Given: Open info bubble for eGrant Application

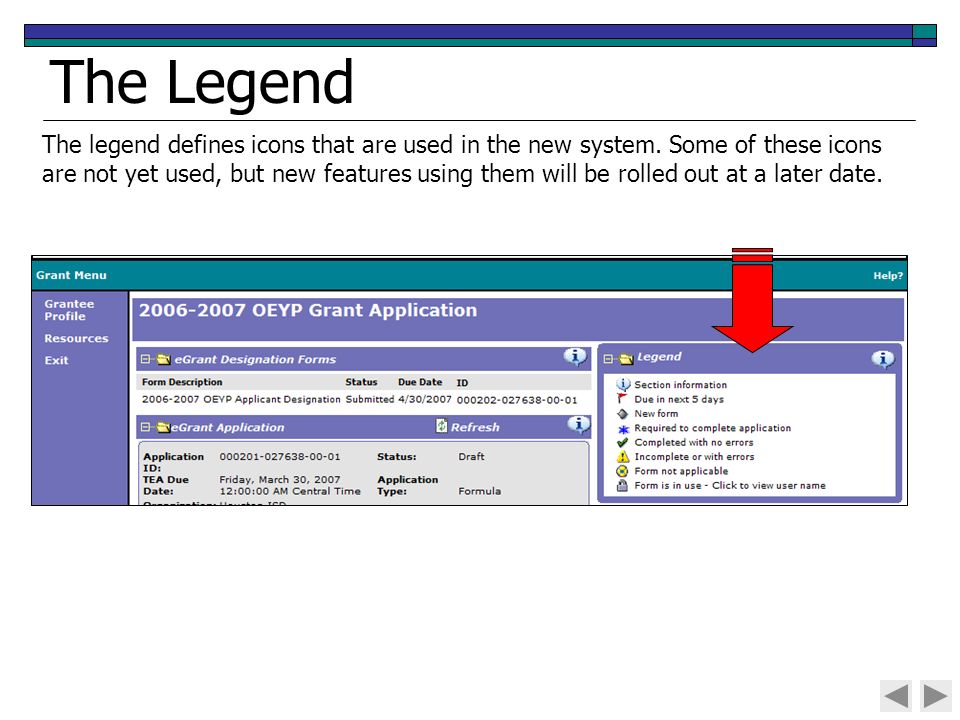Looking at the screenshot, I should (579, 424).
